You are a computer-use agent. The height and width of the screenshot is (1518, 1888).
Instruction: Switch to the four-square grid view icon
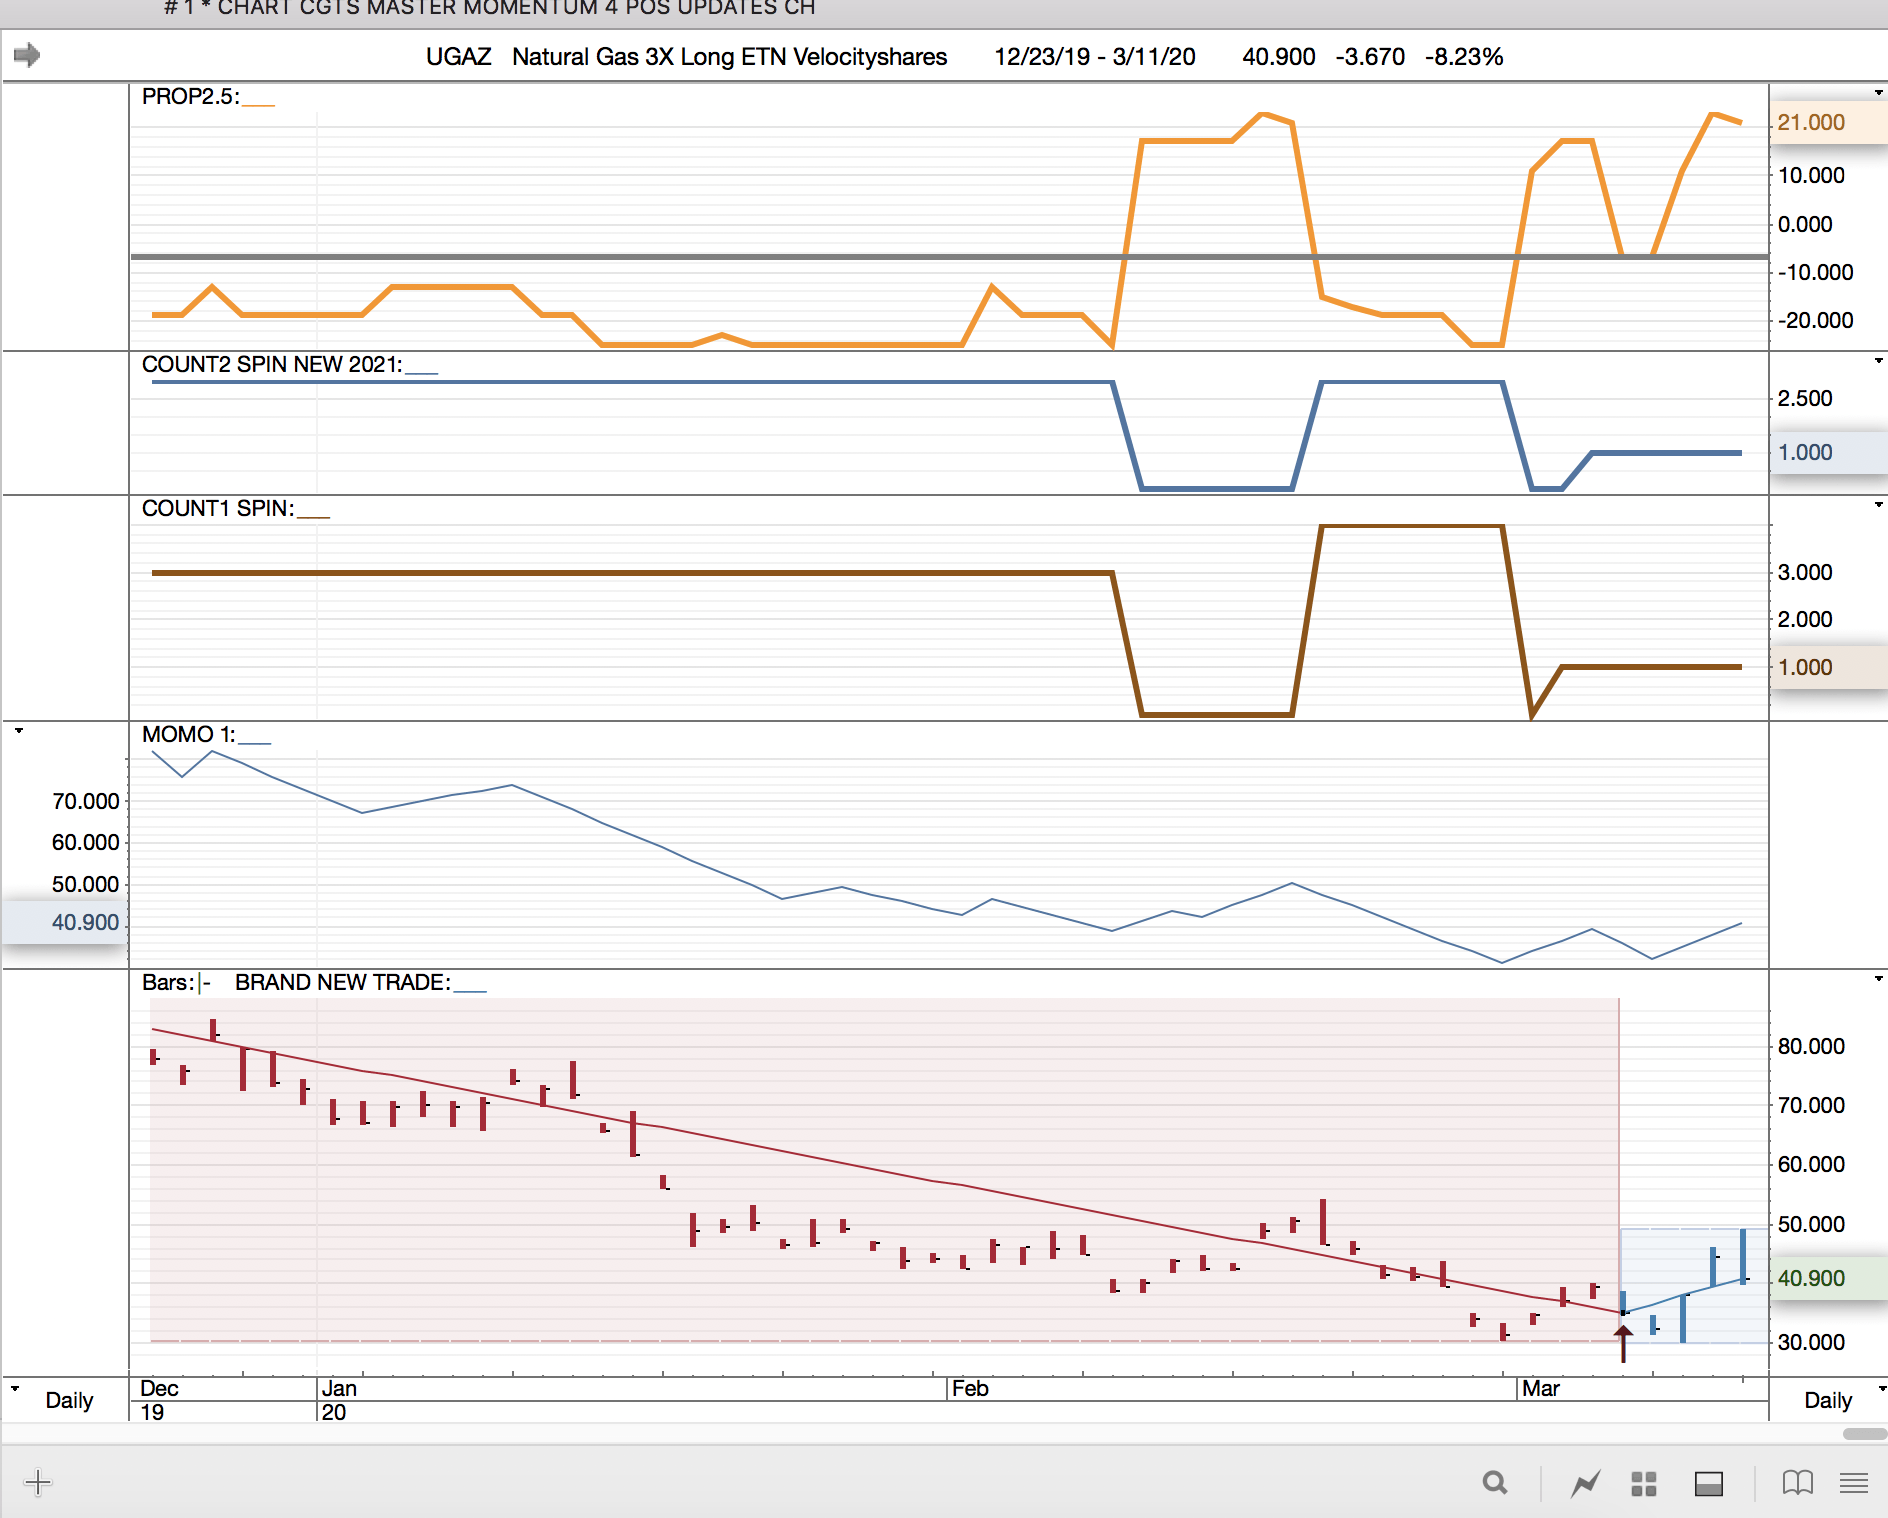point(1644,1483)
